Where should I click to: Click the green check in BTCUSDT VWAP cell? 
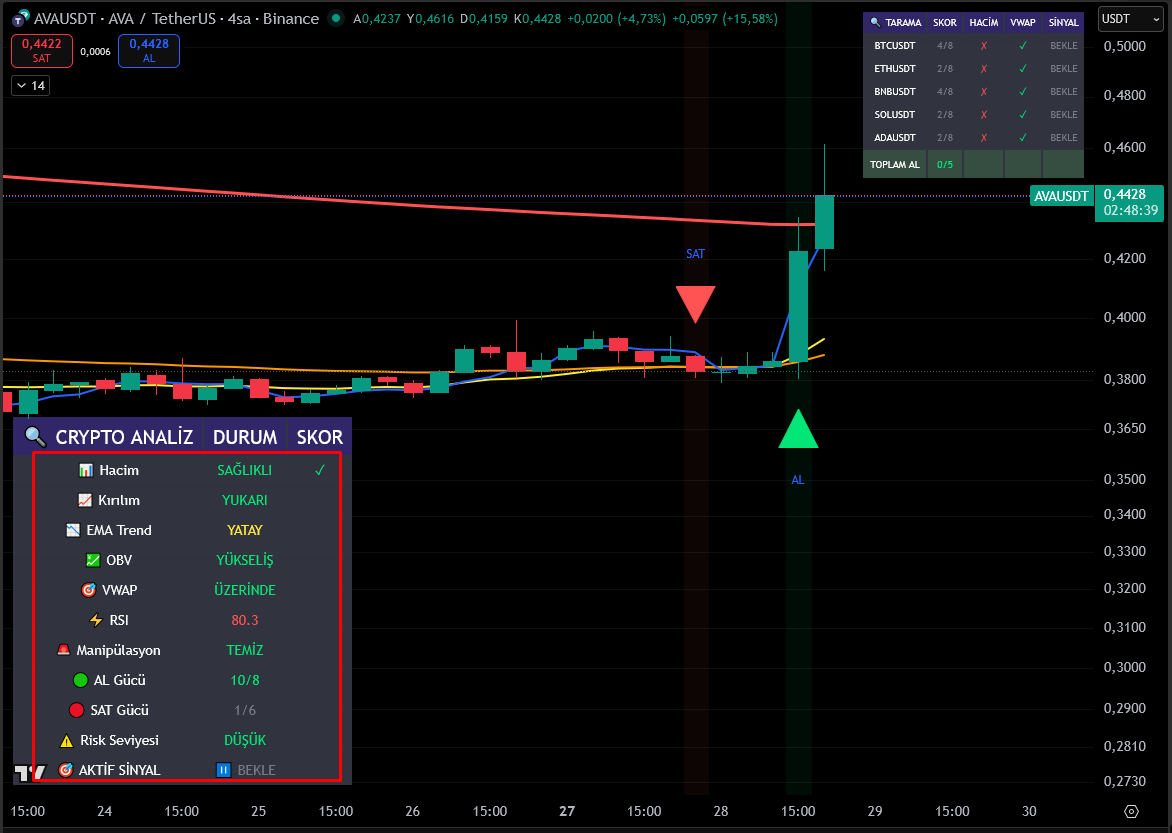(x=1023, y=46)
